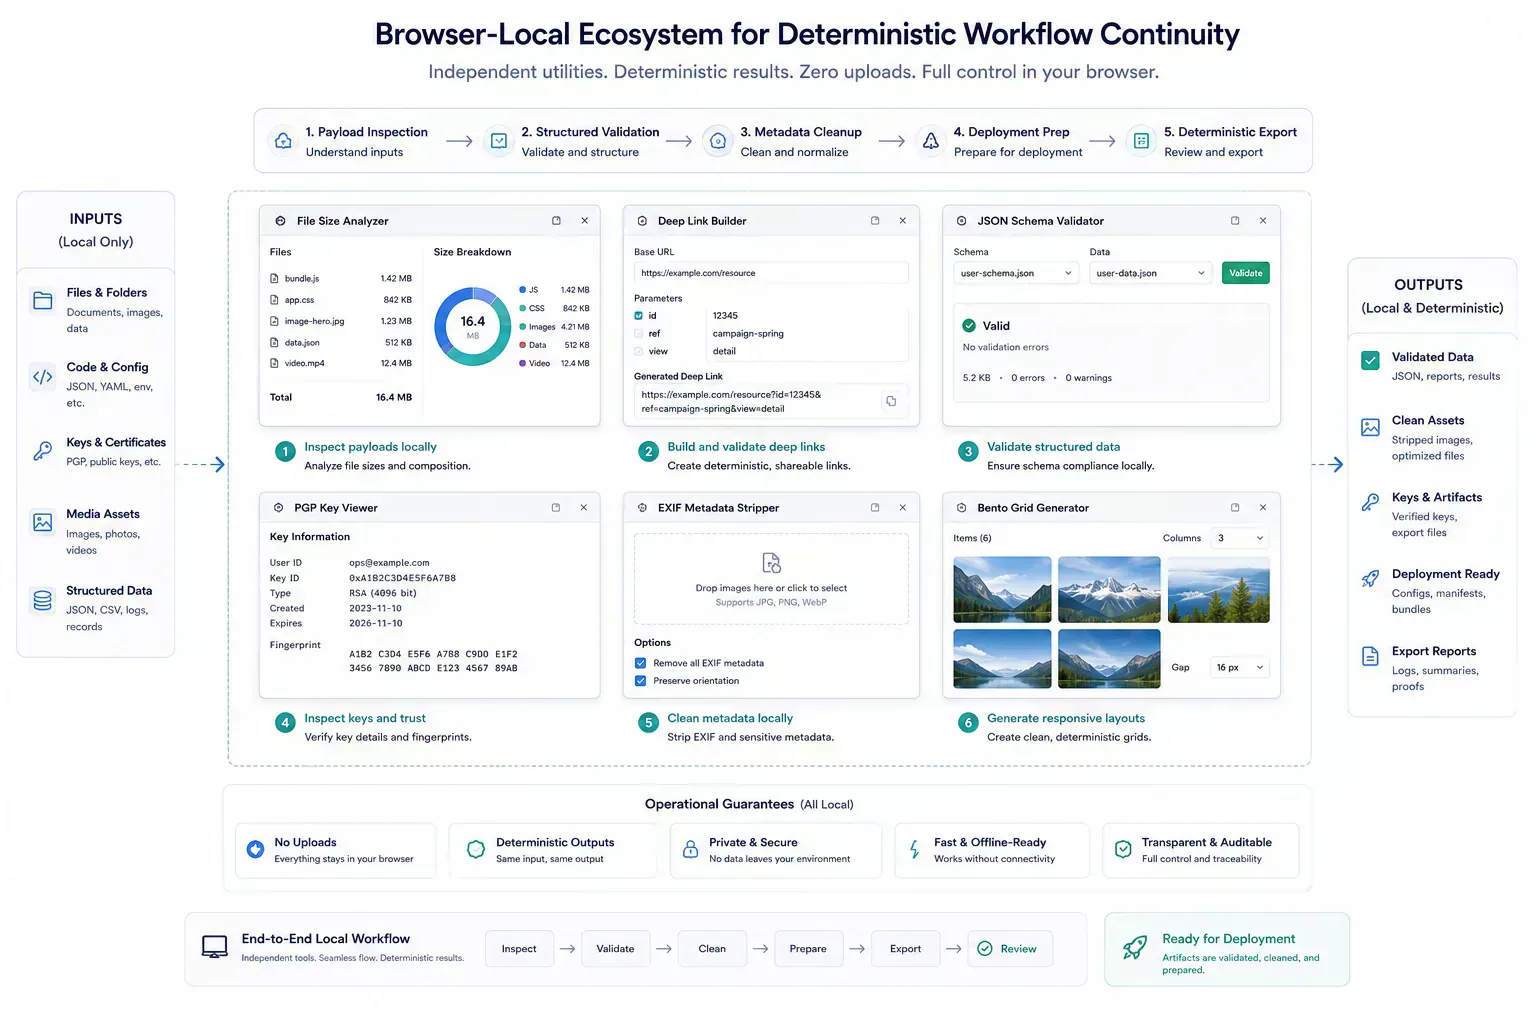Click the purple Video legend dot

522,363
